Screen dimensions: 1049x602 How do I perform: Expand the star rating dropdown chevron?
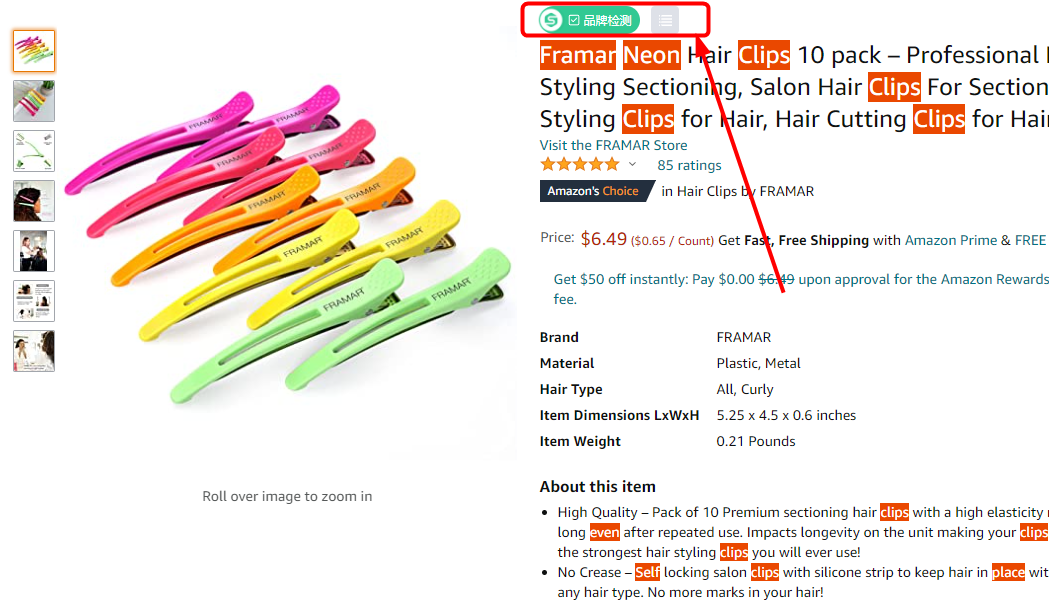click(x=632, y=165)
